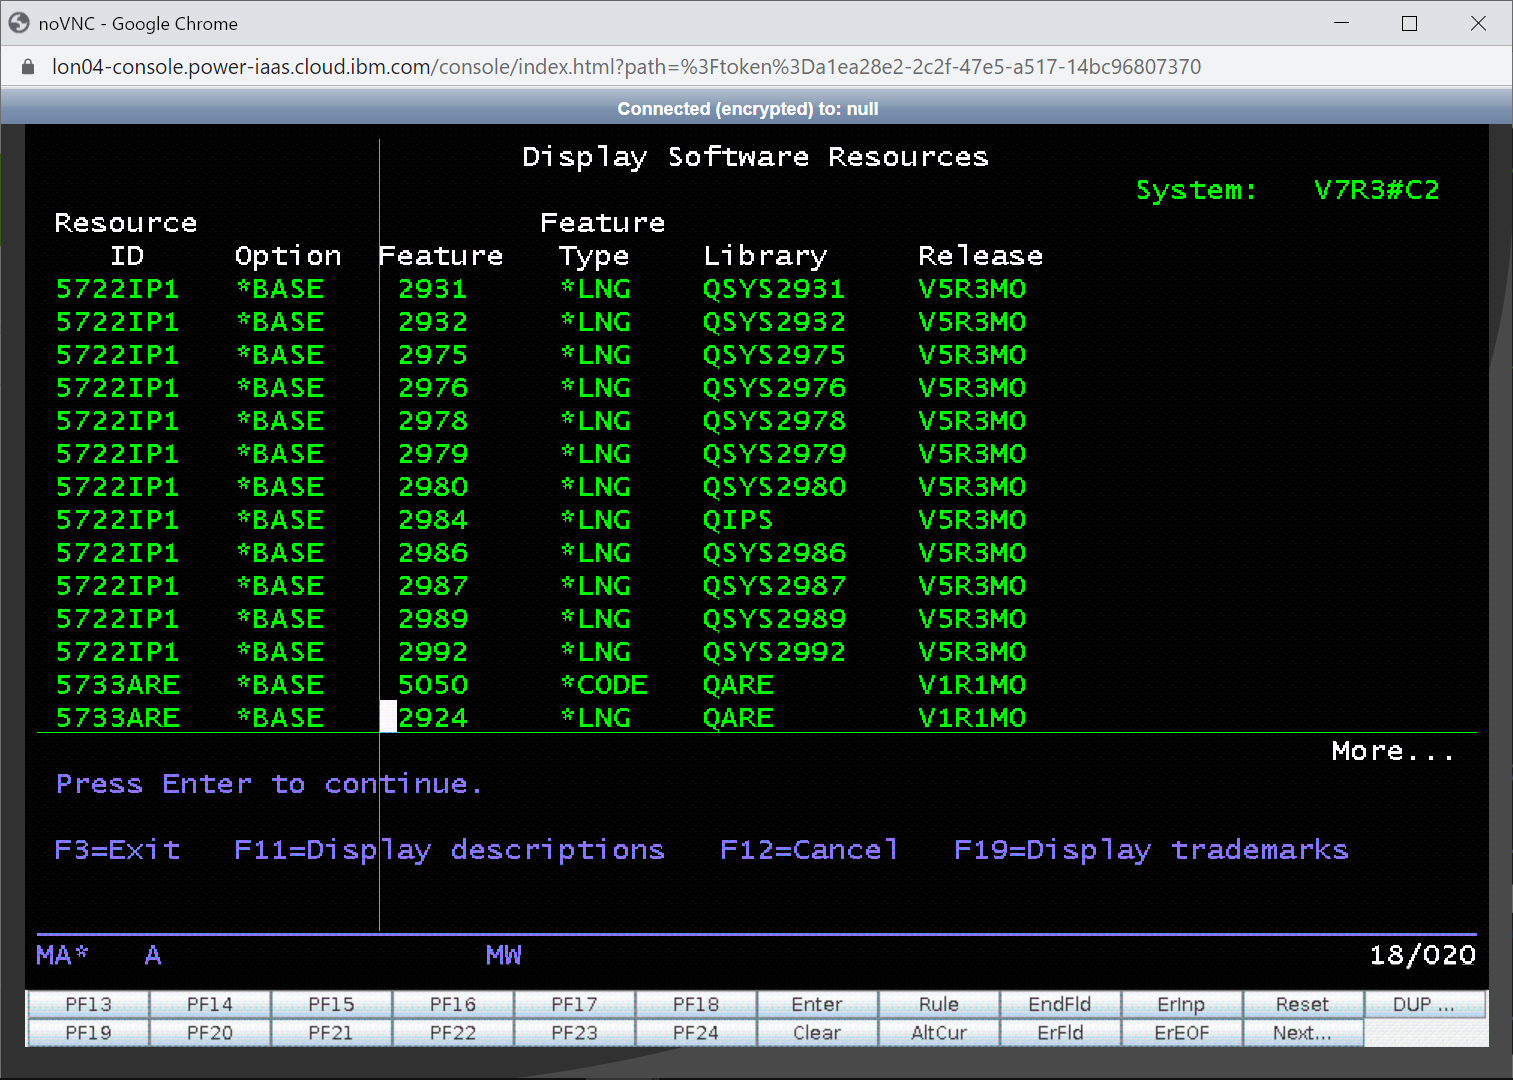1513x1080 pixels.
Task: Click the MA* status indicator
Action: click(x=62, y=955)
